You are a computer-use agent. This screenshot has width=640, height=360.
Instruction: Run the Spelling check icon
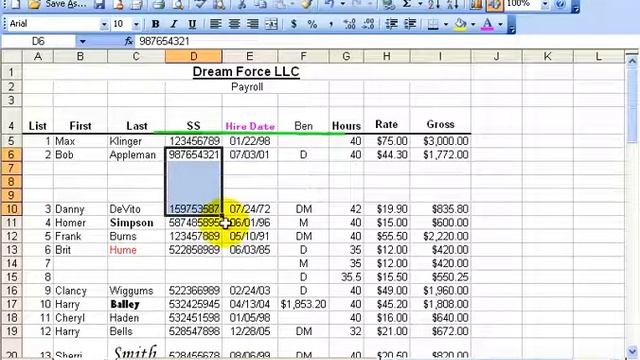200,4
